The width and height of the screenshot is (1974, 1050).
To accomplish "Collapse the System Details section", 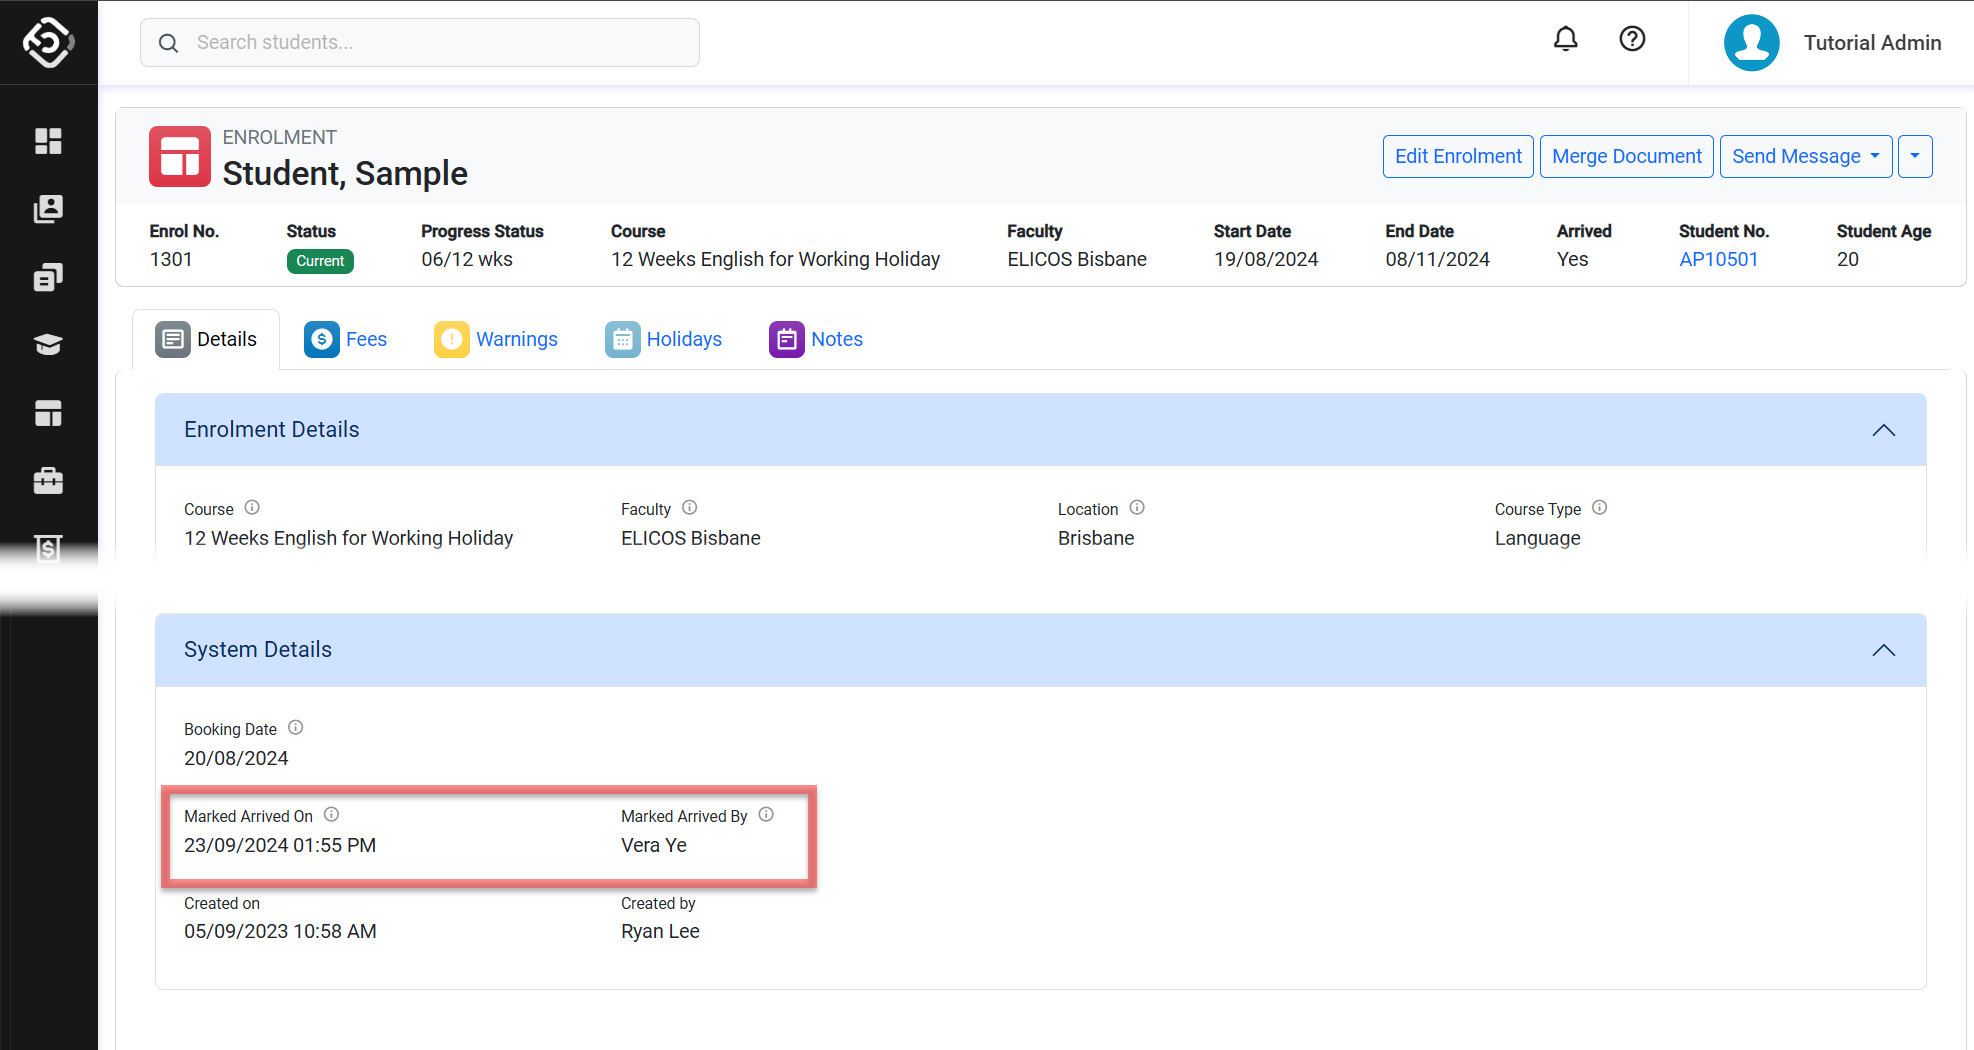I will coord(1883,650).
